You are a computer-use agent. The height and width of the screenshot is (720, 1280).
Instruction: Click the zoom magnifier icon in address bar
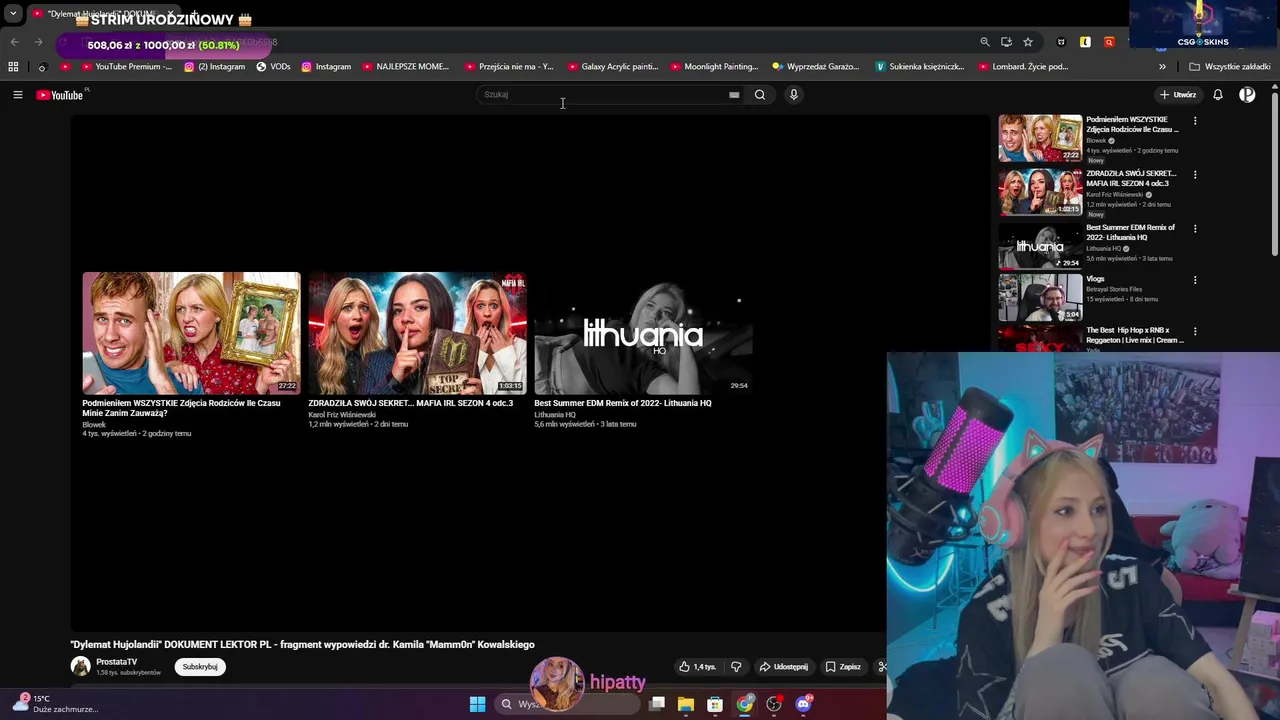click(985, 42)
